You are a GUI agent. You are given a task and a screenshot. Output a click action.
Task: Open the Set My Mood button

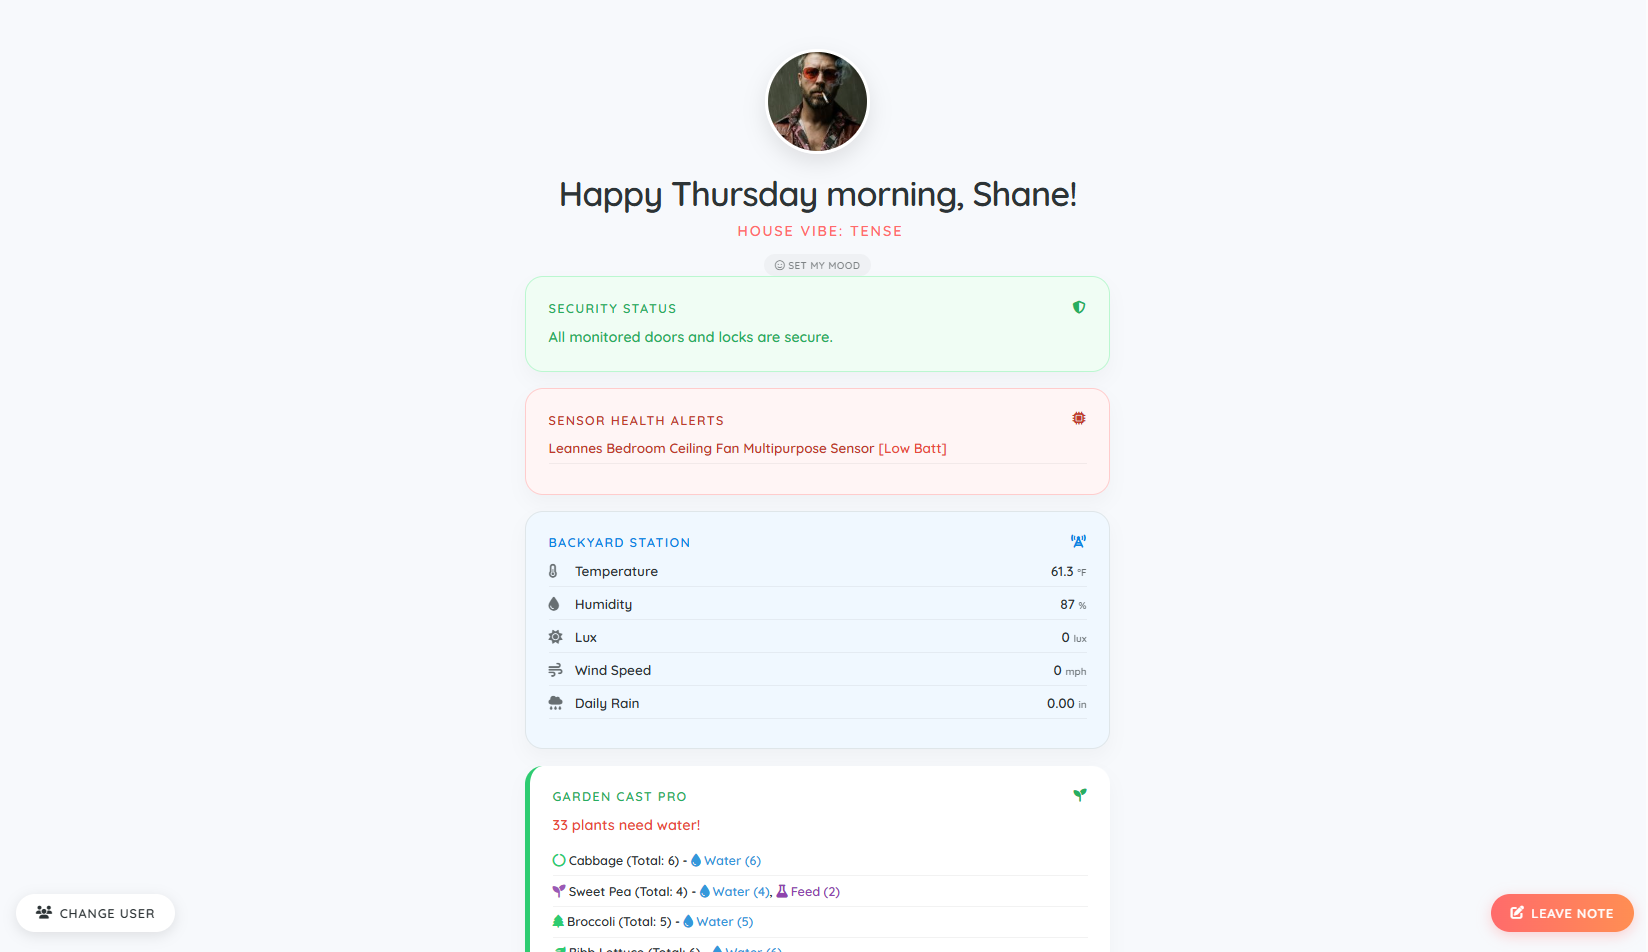pyautogui.click(x=817, y=265)
